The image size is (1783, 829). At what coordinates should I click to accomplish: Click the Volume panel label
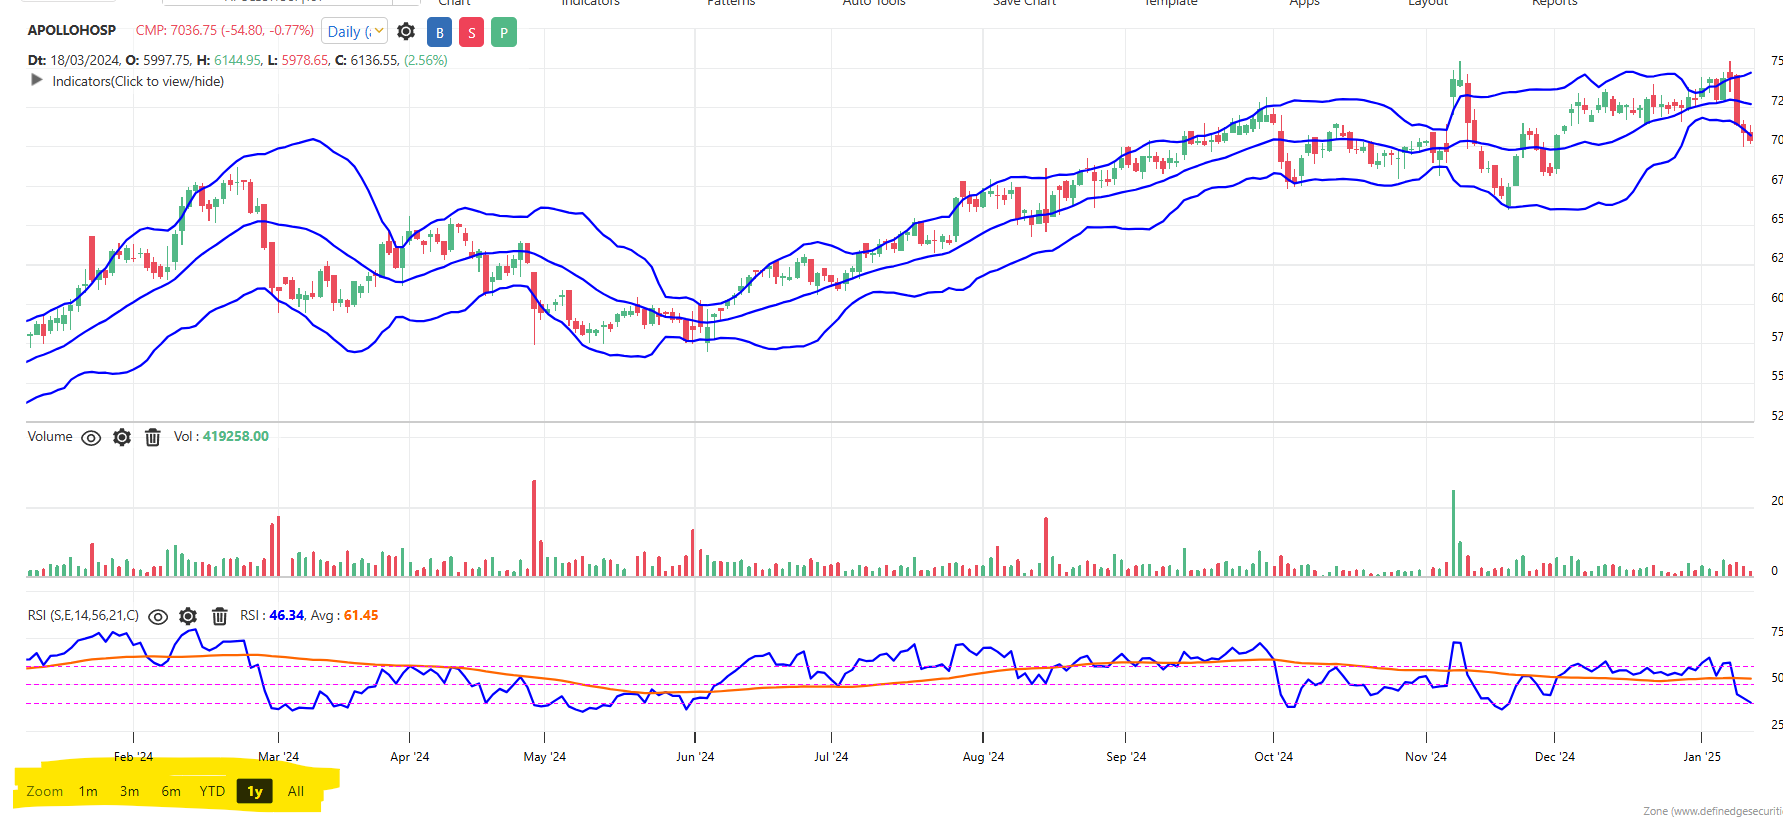coord(50,436)
